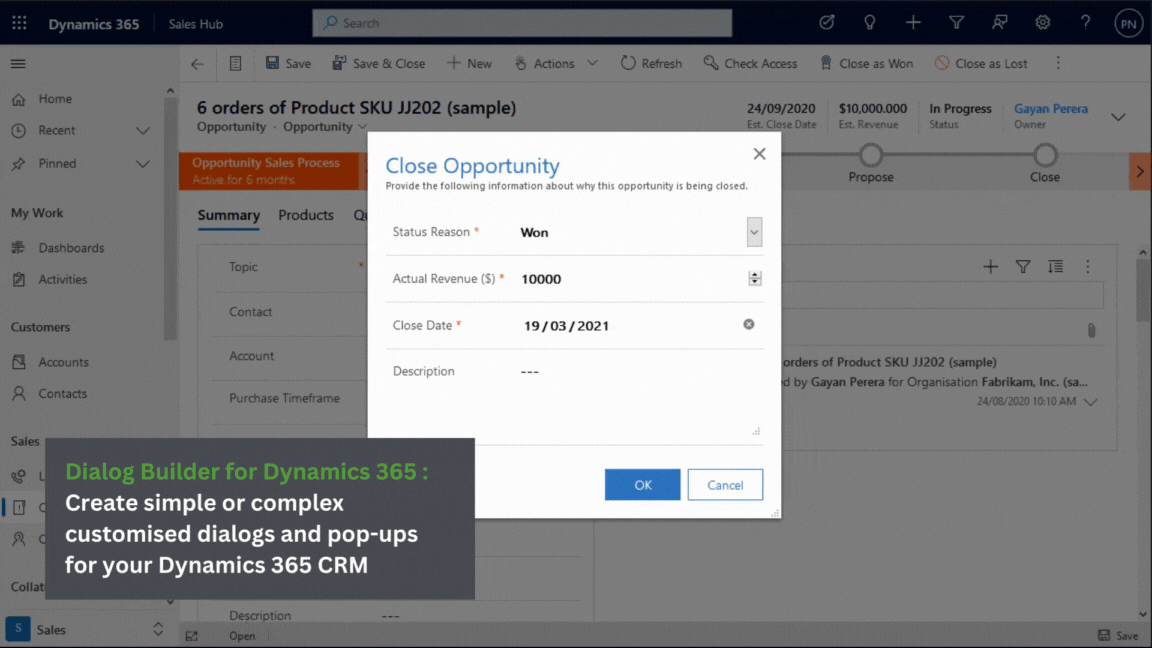Open the PN user profile avatar

point(1128,24)
